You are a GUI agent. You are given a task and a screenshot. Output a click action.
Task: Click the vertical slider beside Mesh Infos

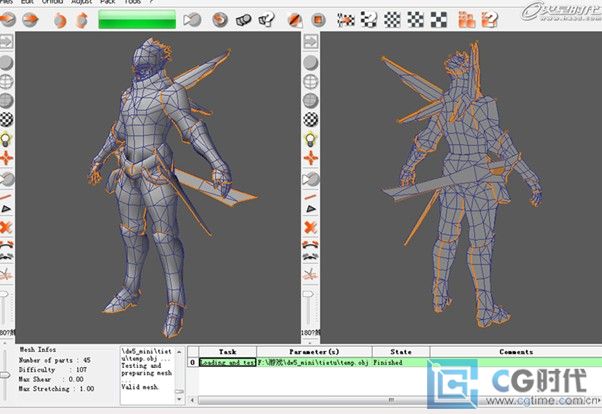tap(5, 373)
